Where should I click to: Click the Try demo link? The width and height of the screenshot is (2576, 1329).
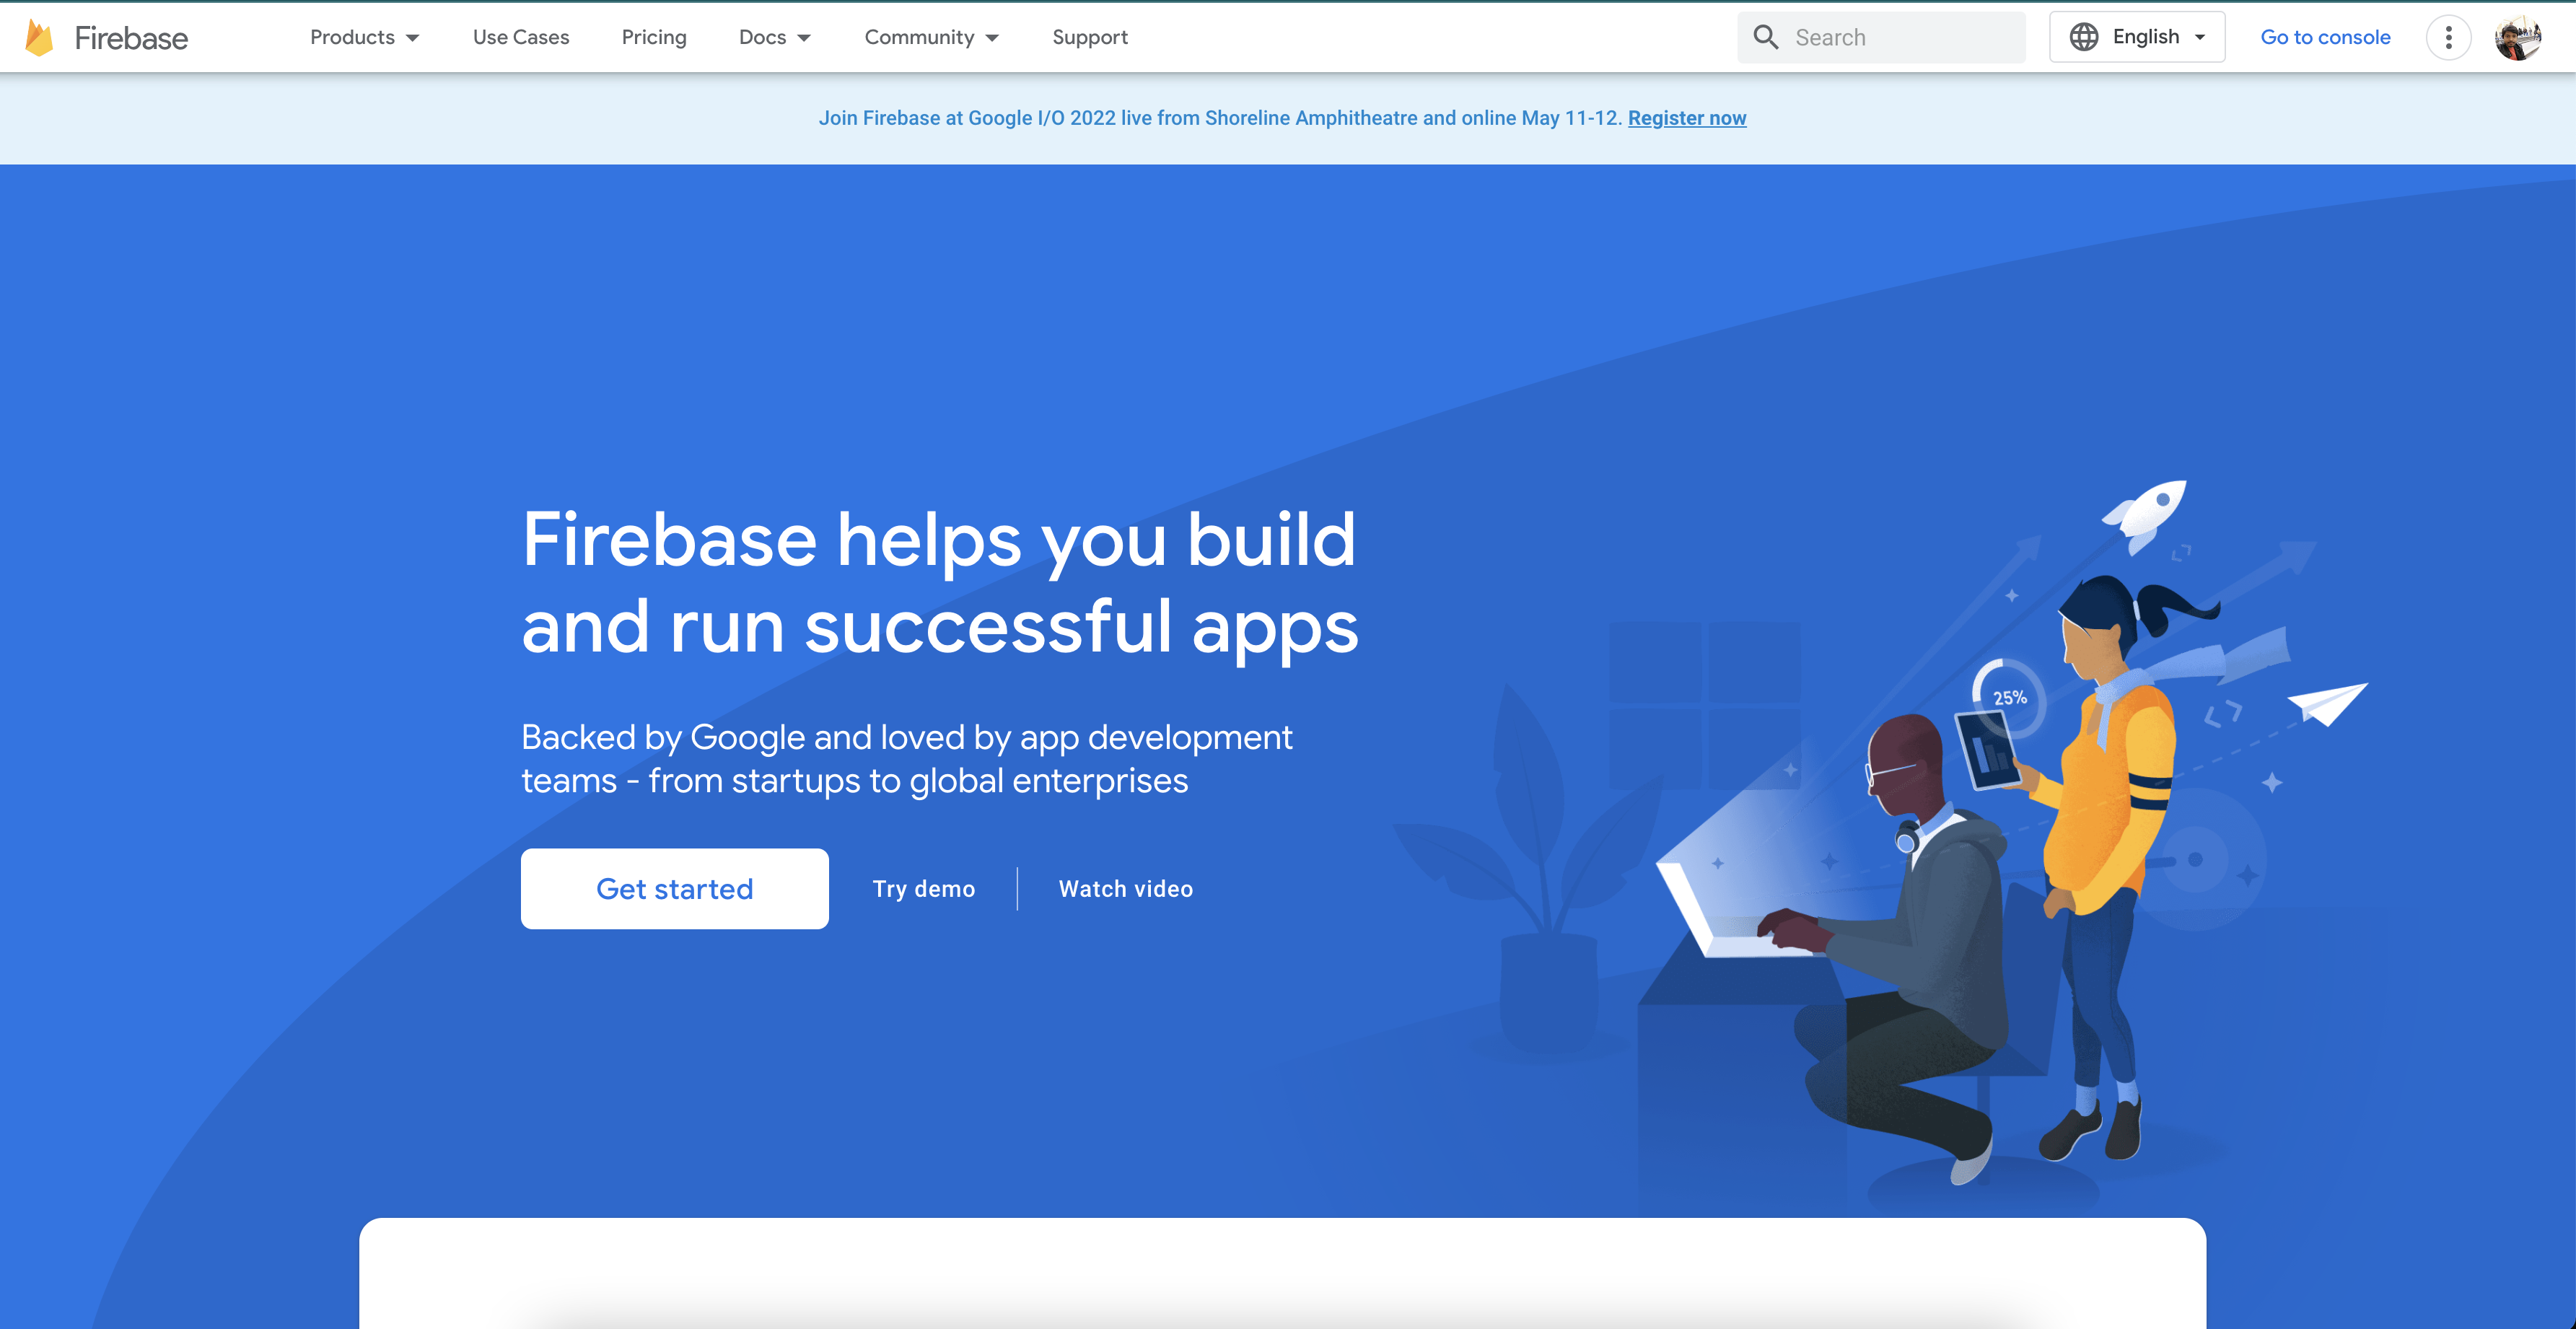tap(923, 888)
